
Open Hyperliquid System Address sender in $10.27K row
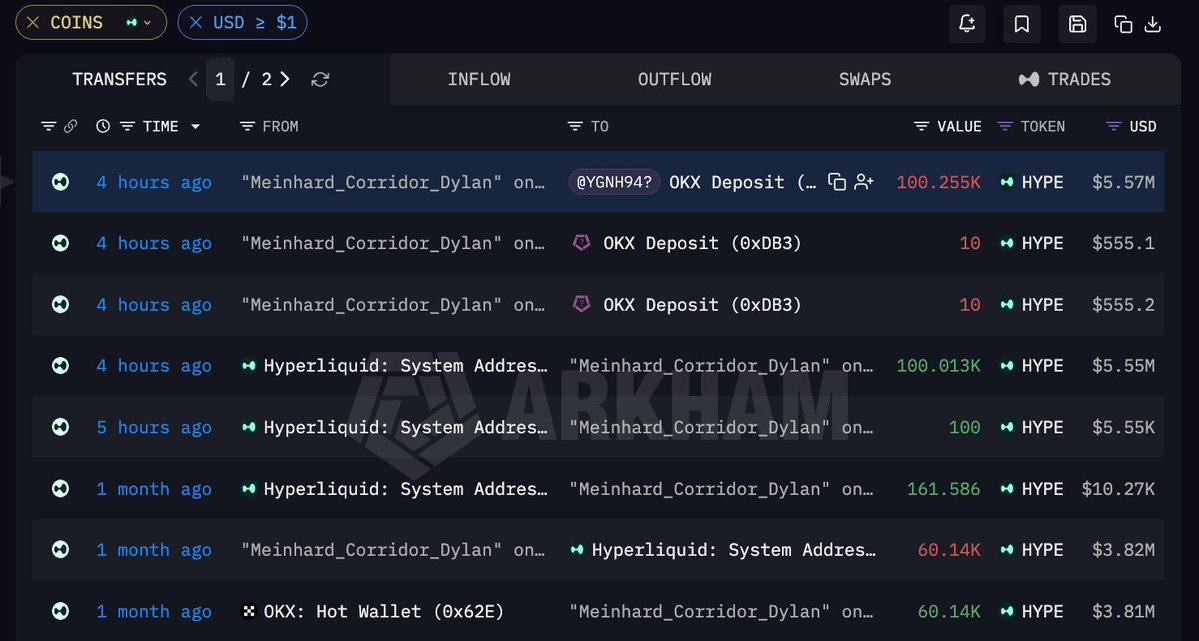(x=405, y=489)
